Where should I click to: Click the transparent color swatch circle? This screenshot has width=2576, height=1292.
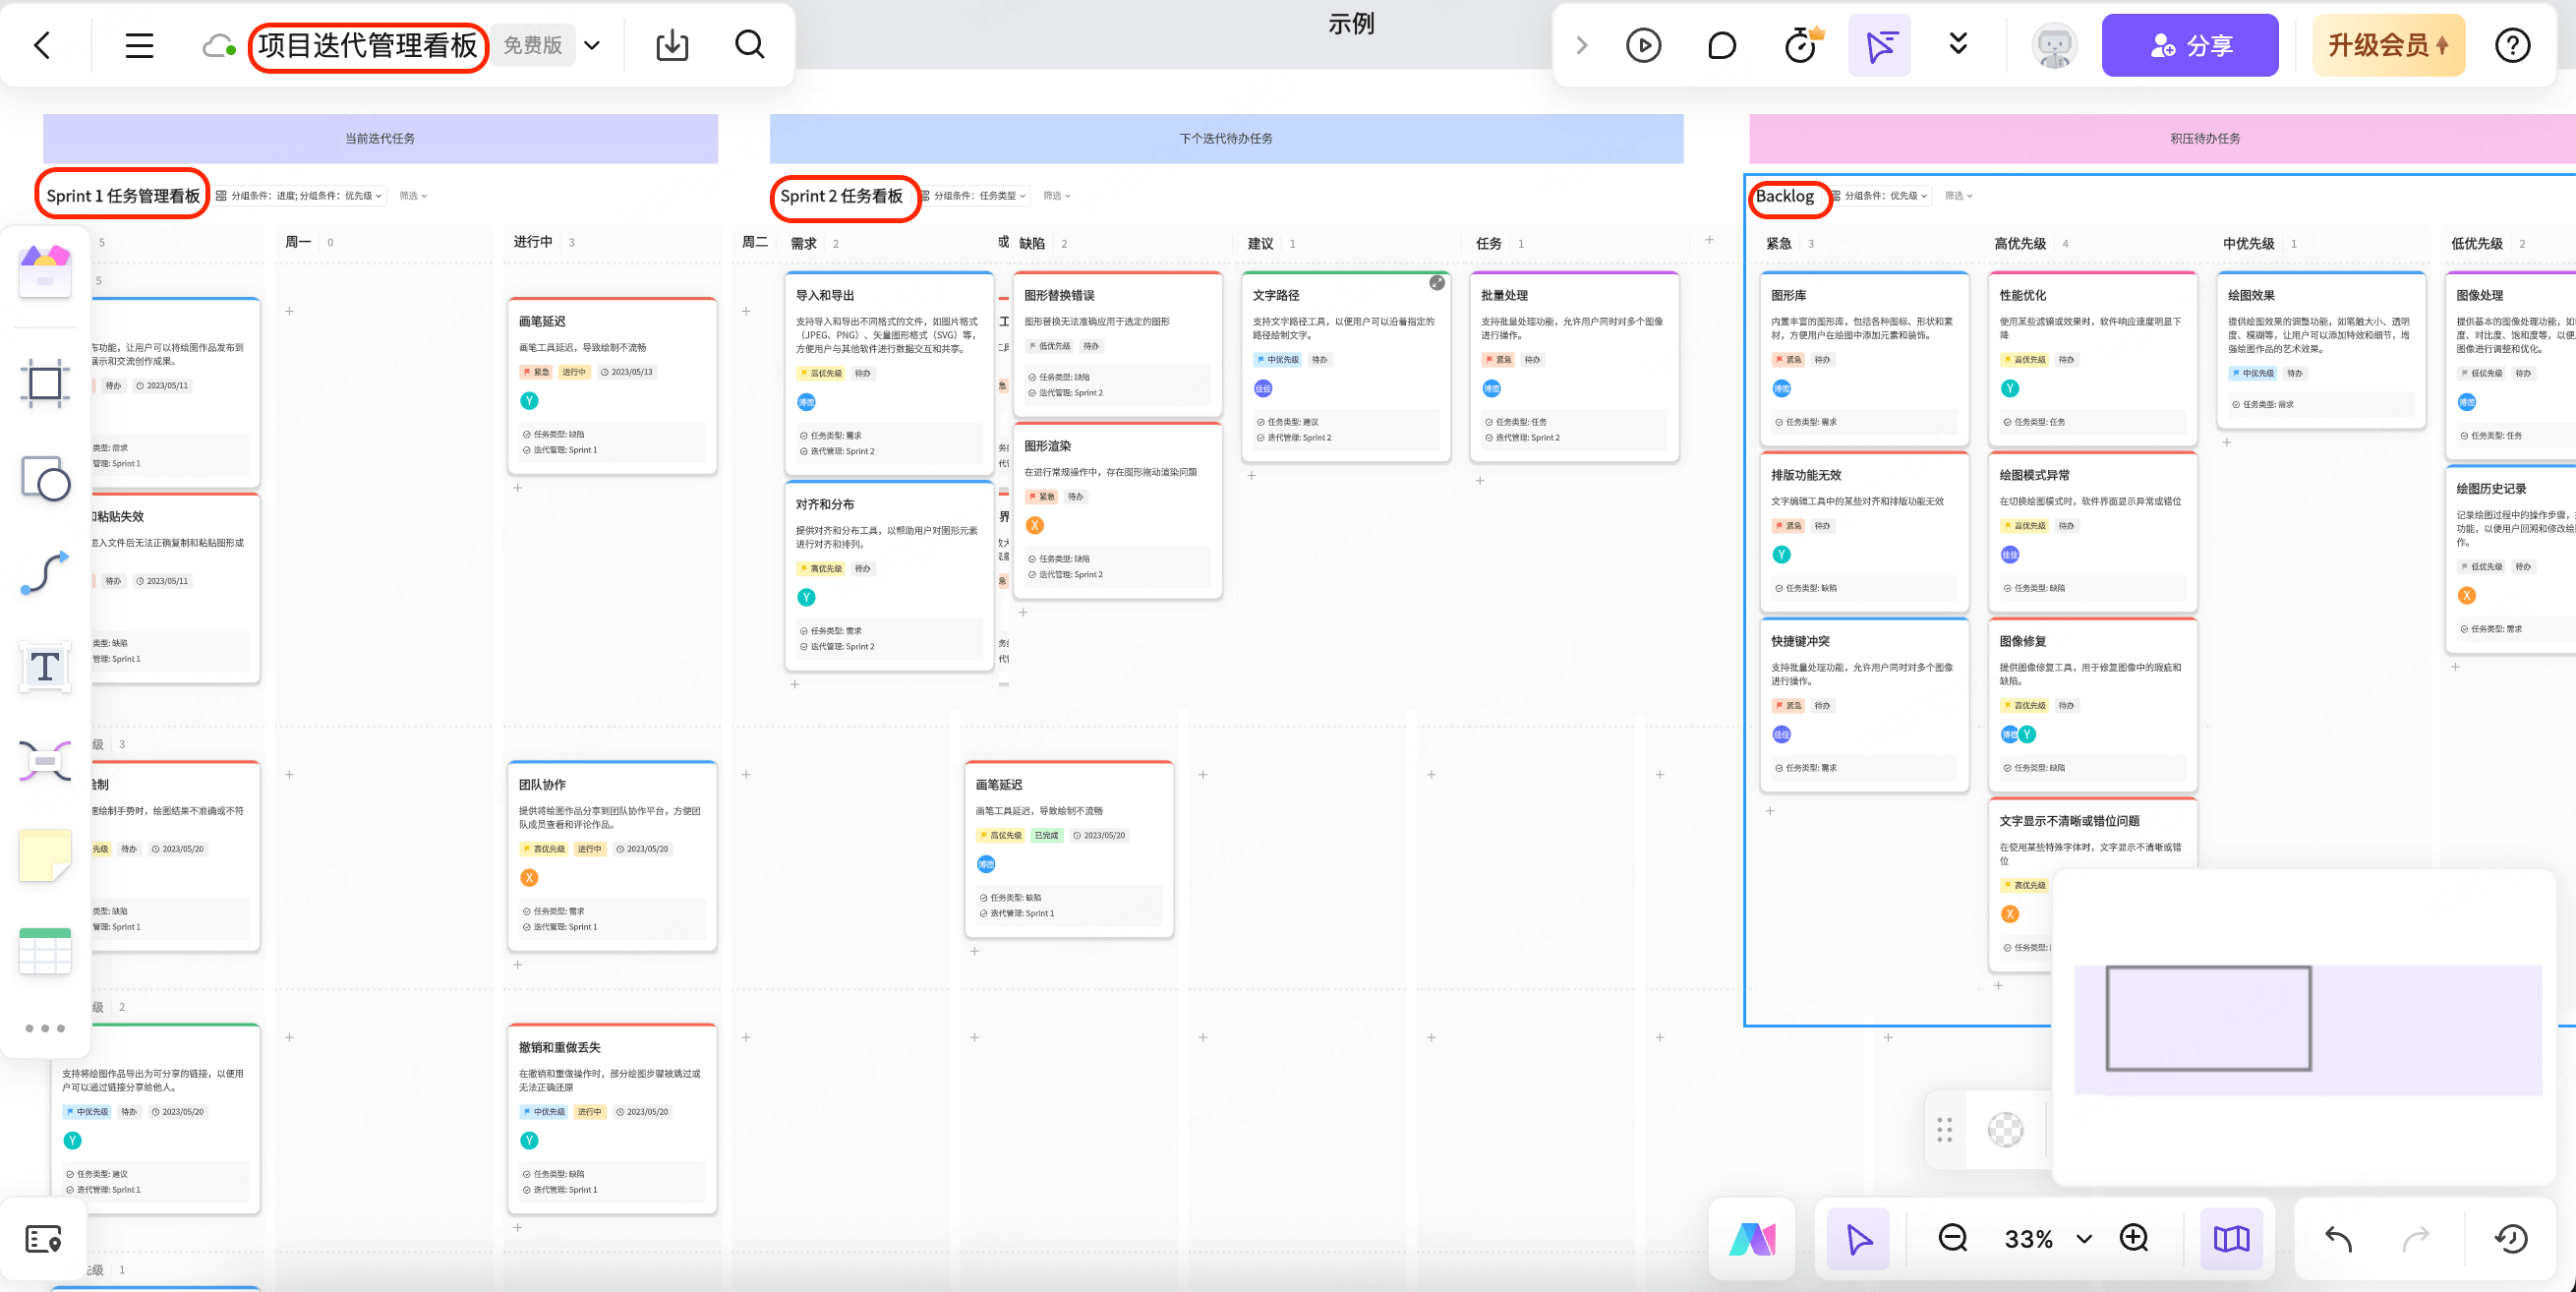point(2005,1130)
